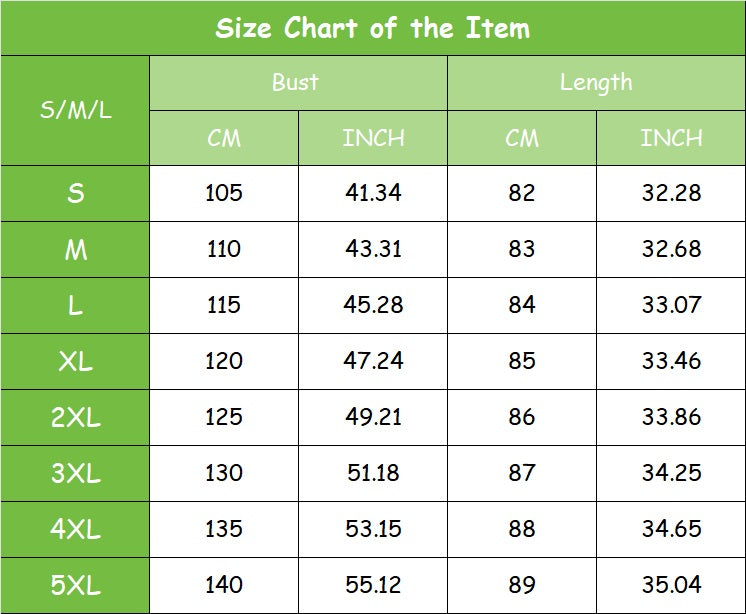Select the XL size row label
This screenshot has width=746, height=614.
click(75, 361)
